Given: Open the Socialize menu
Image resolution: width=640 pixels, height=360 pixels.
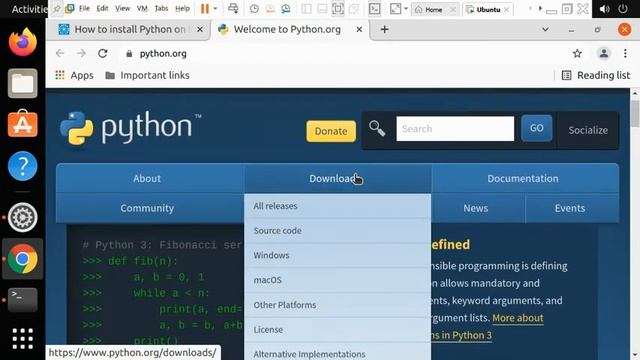Looking at the screenshot, I should [x=588, y=130].
